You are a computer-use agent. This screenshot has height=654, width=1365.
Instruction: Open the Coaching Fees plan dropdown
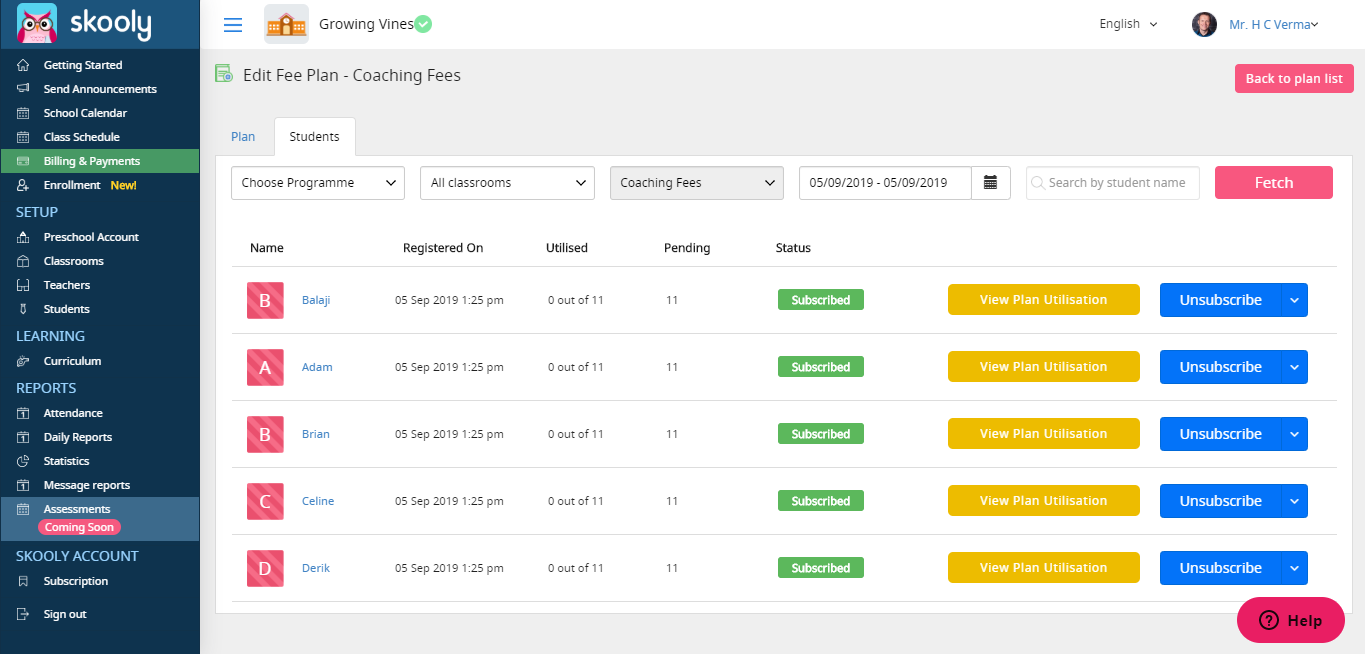point(697,183)
